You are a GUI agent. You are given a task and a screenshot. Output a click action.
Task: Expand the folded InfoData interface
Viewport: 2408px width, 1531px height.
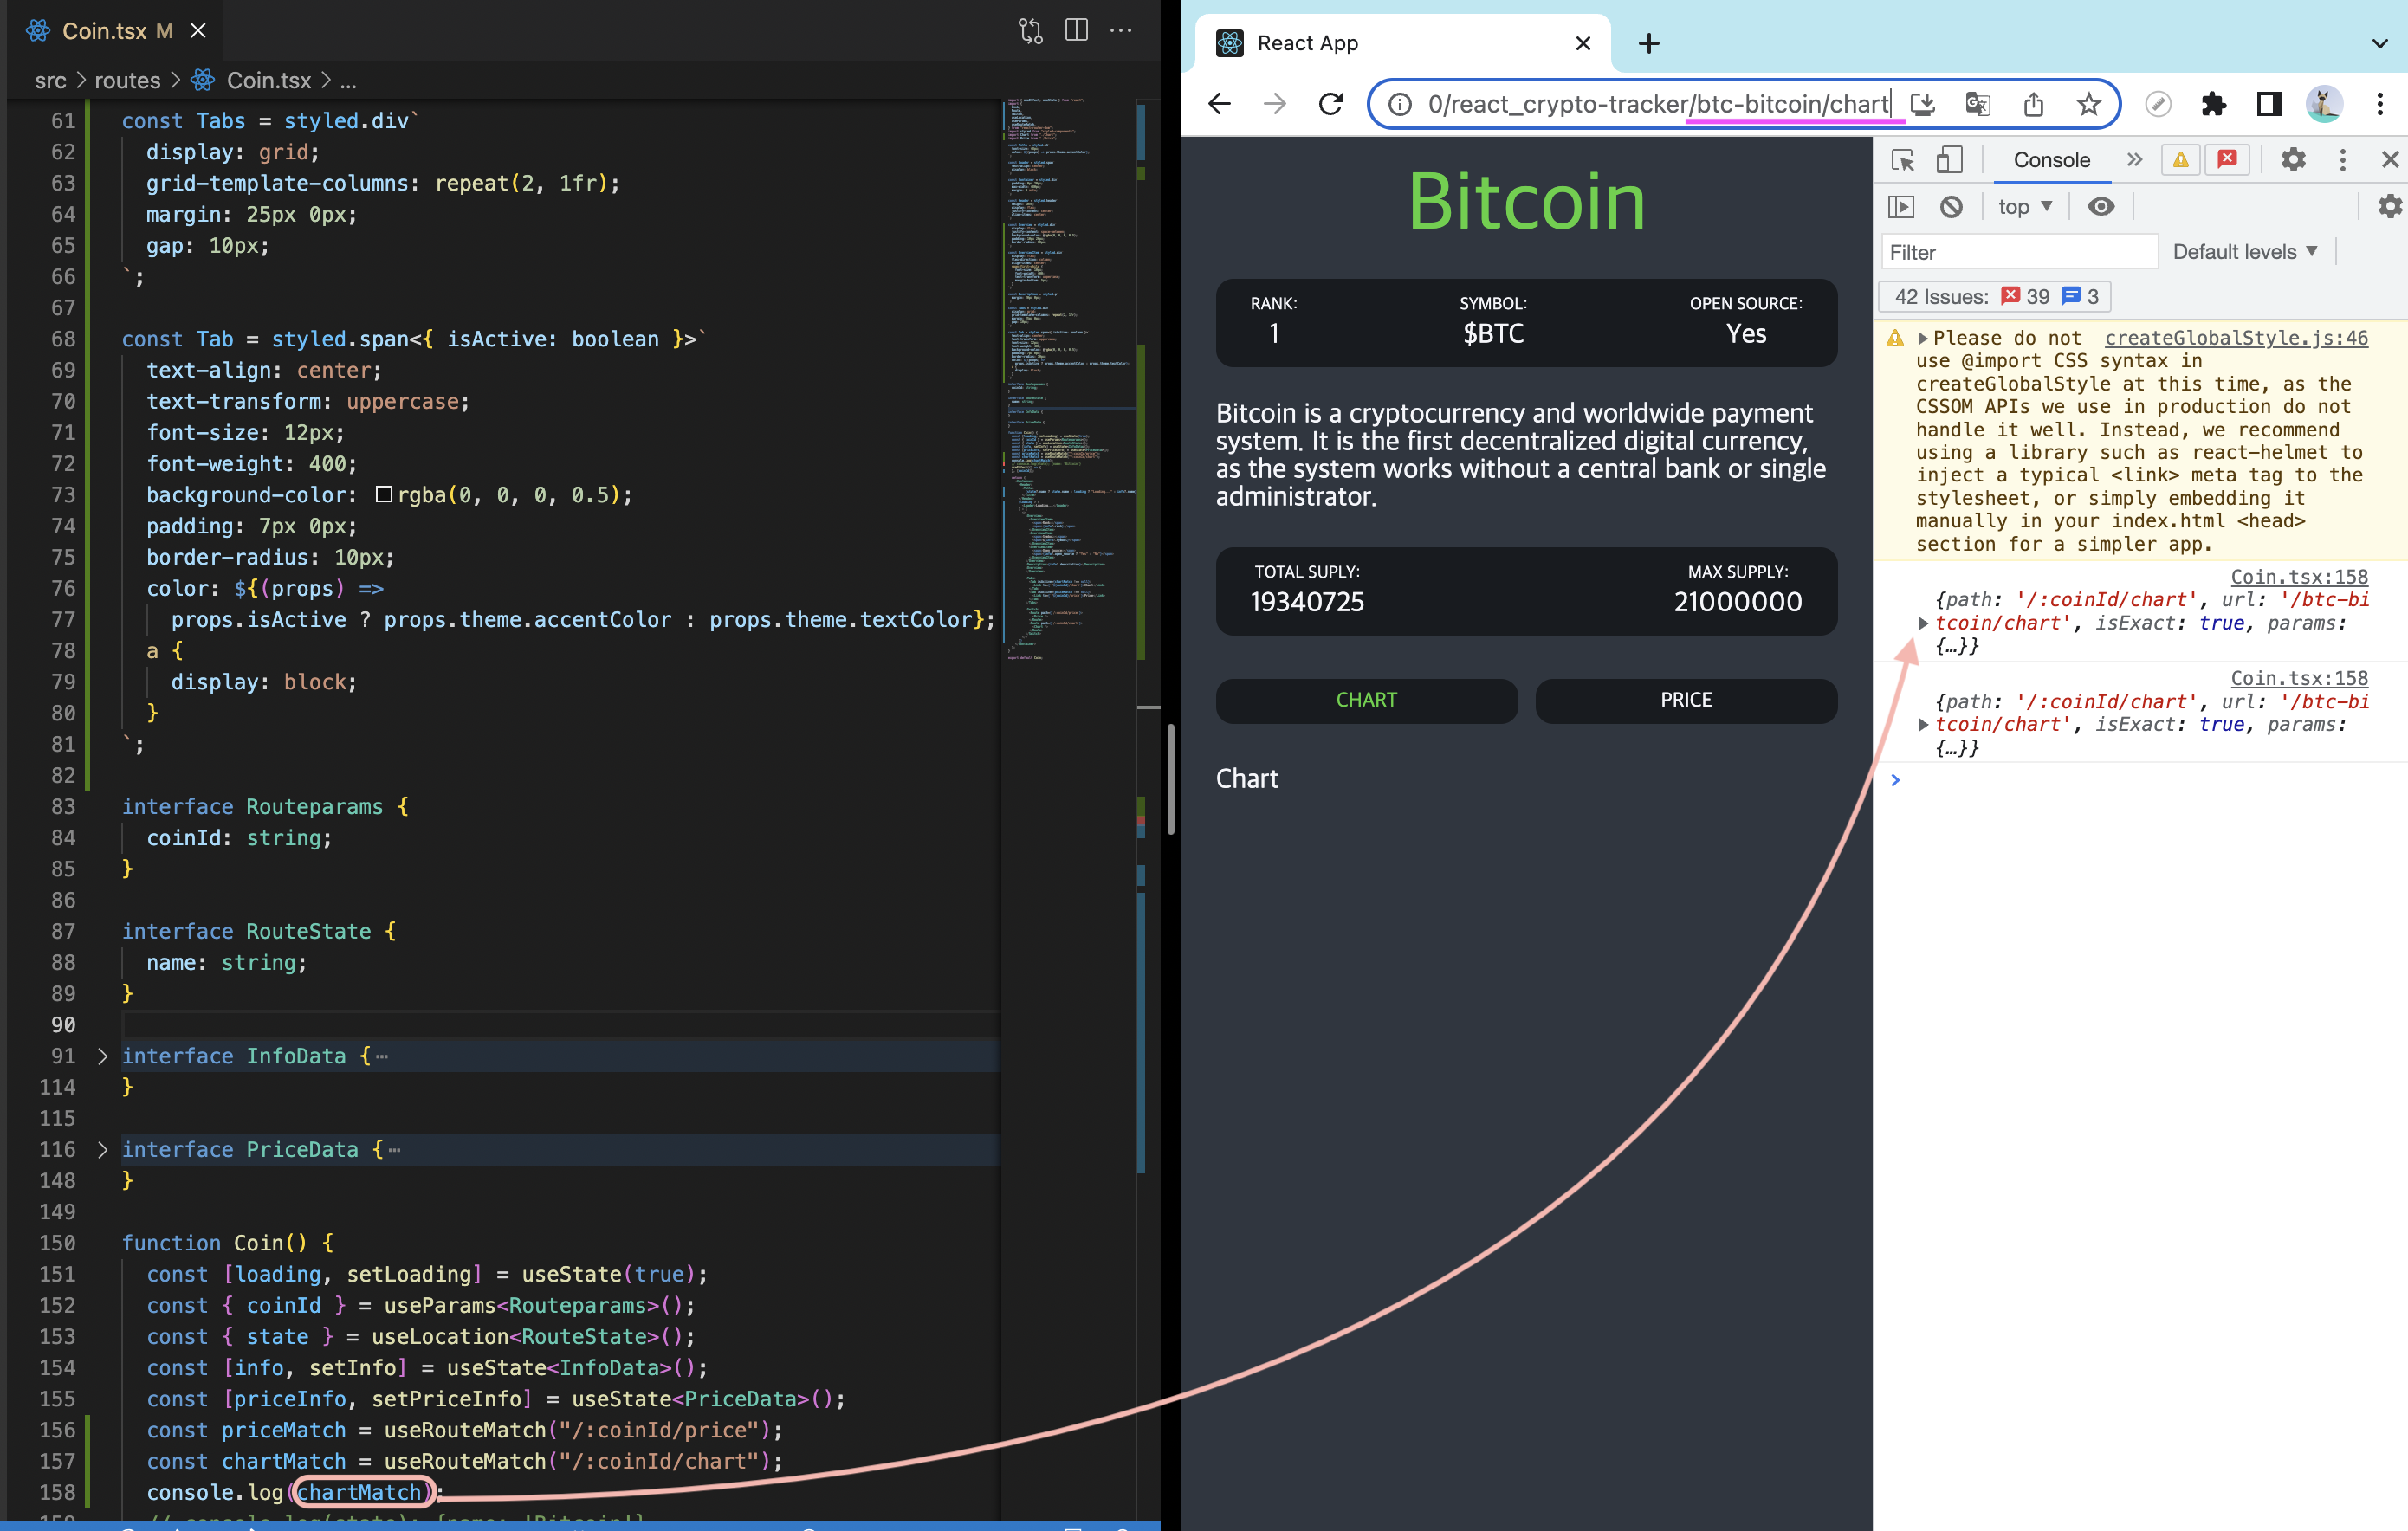tap(102, 1056)
